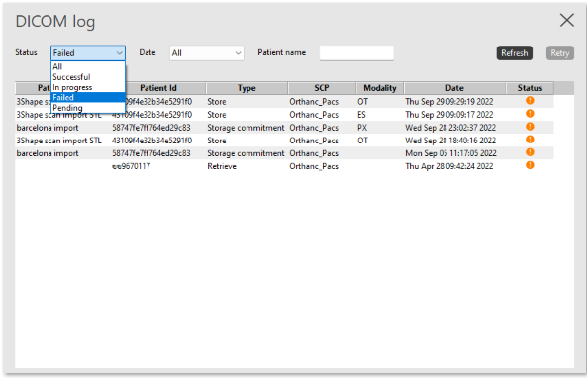Select the Retrieve type cell
Image resolution: width=587 pixels, height=378 pixels.
tap(222, 166)
